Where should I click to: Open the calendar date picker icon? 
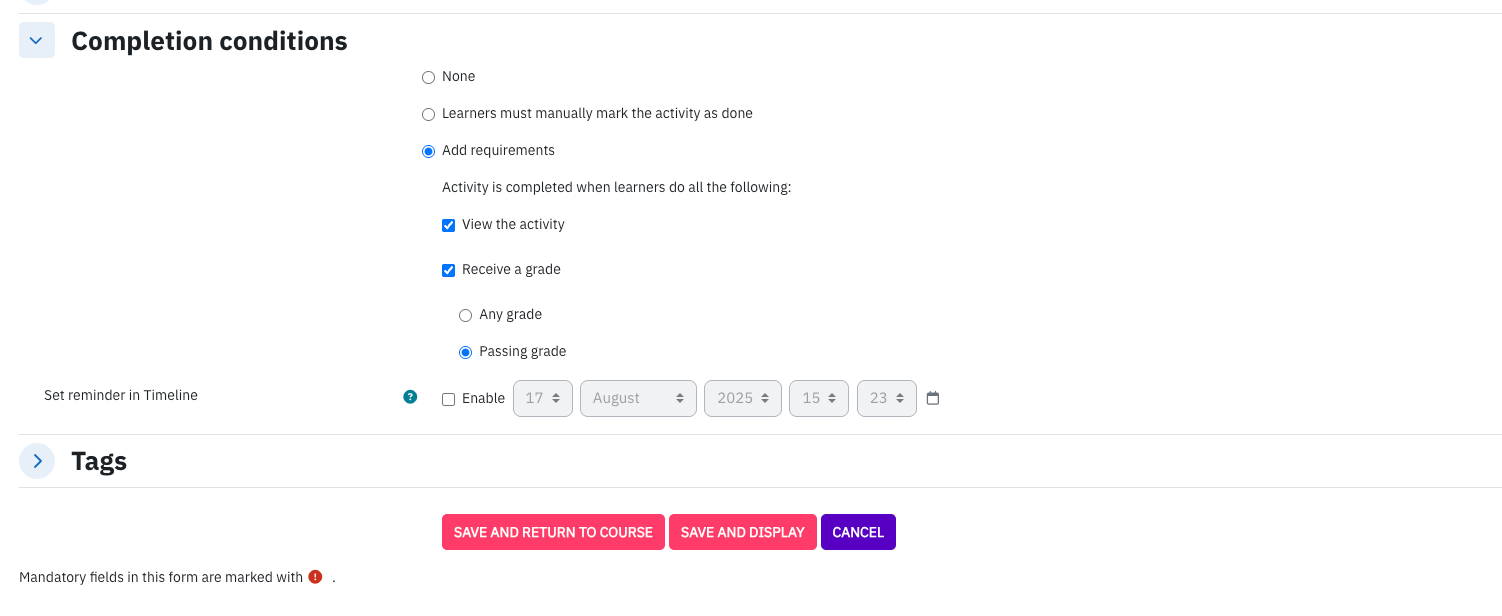click(933, 398)
